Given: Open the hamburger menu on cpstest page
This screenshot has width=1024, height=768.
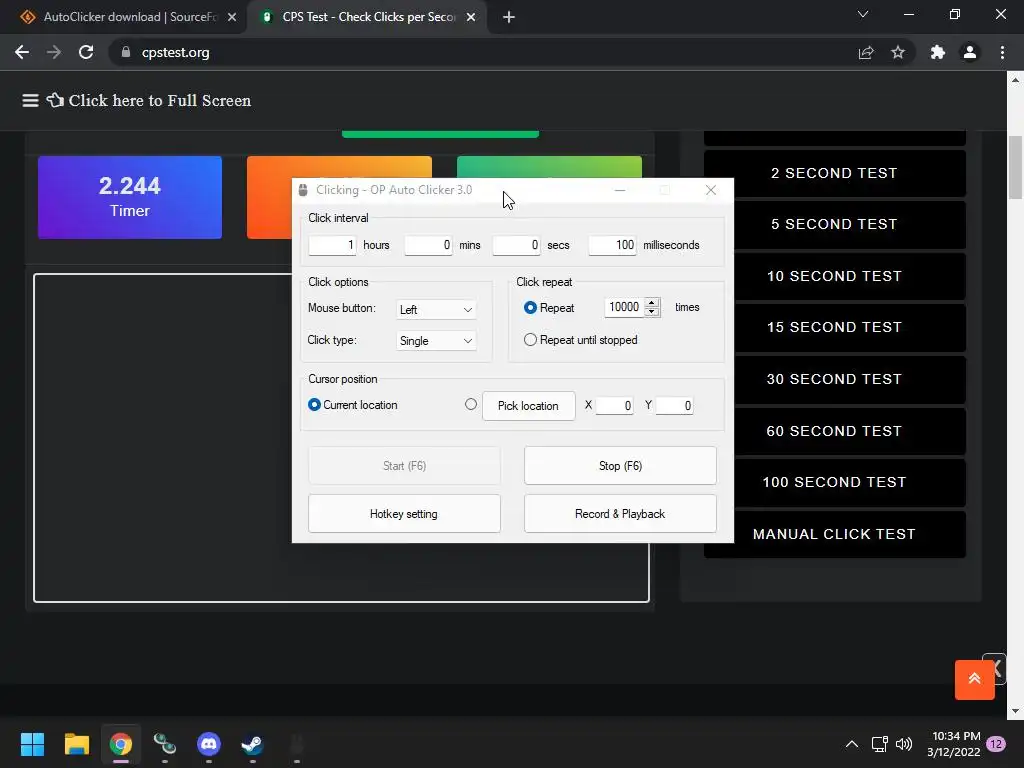Looking at the screenshot, I should click(x=30, y=101).
